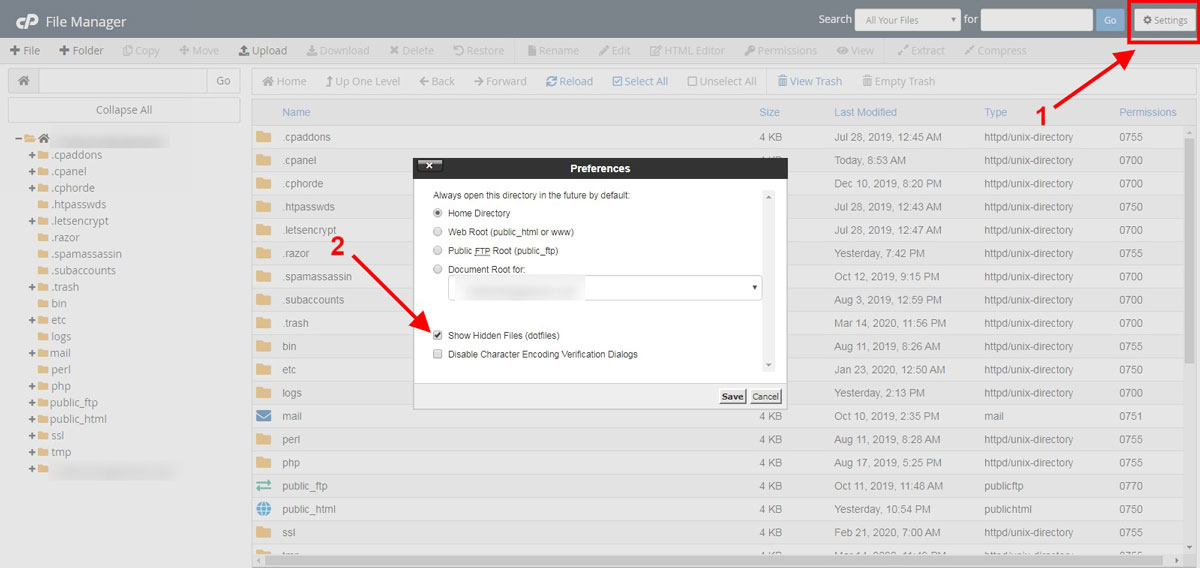
Task: Expand the etc tree node
Action: click(32, 320)
